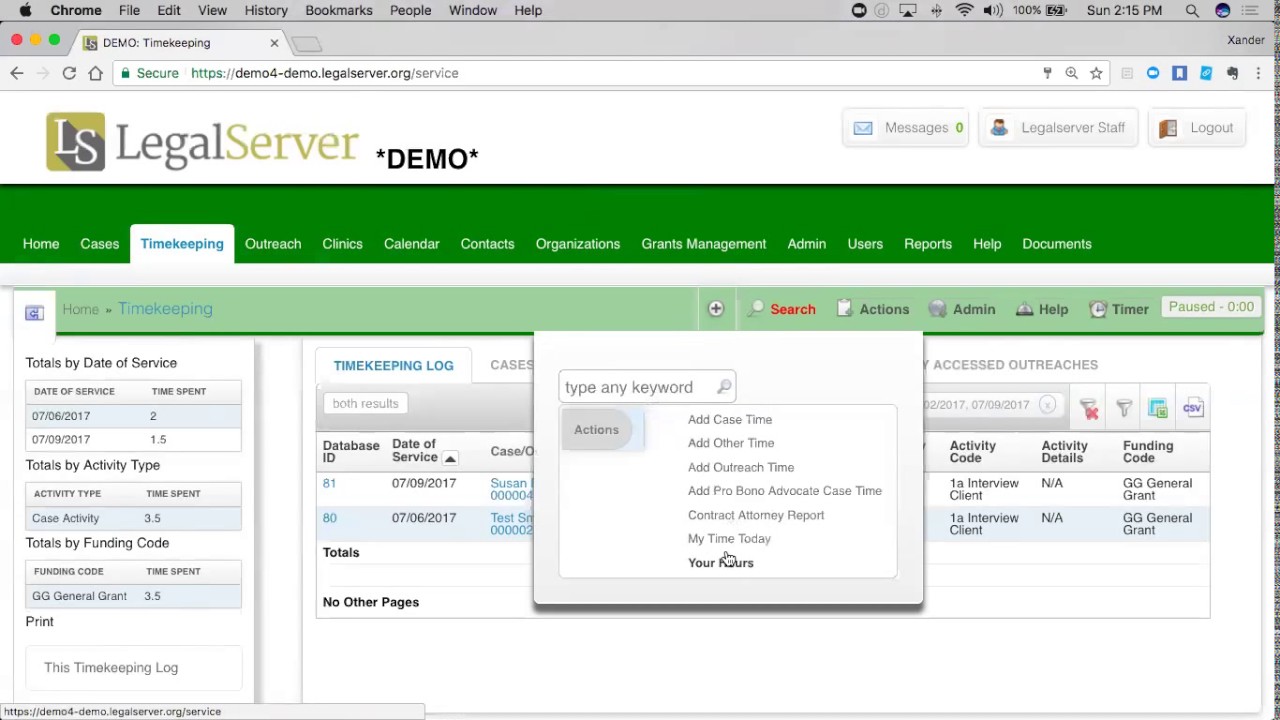
Task: Click the Paused timer display
Action: click(1211, 308)
